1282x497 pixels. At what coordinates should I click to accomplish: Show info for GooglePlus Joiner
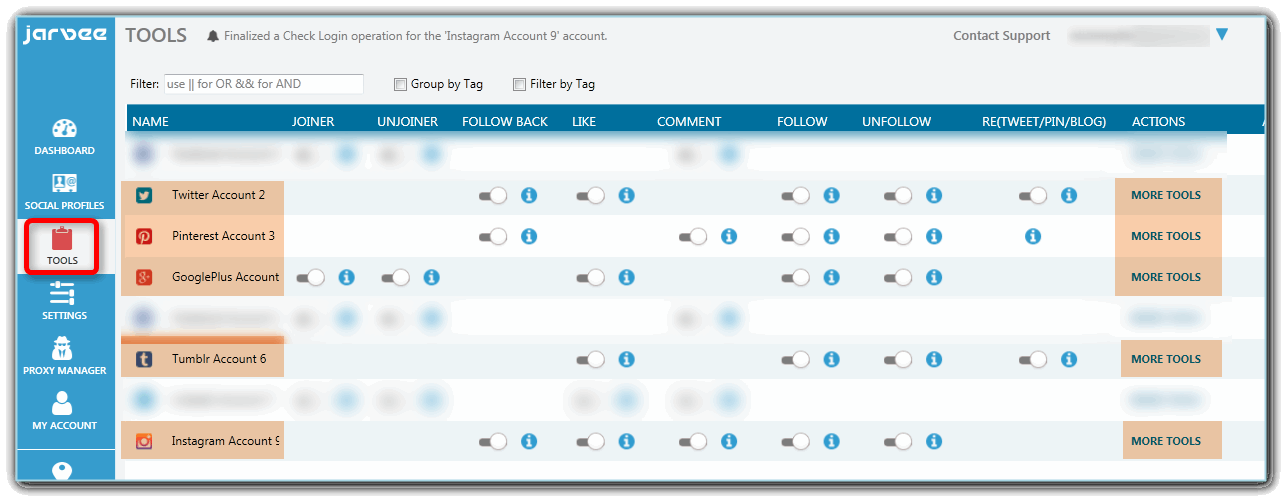[347, 277]
